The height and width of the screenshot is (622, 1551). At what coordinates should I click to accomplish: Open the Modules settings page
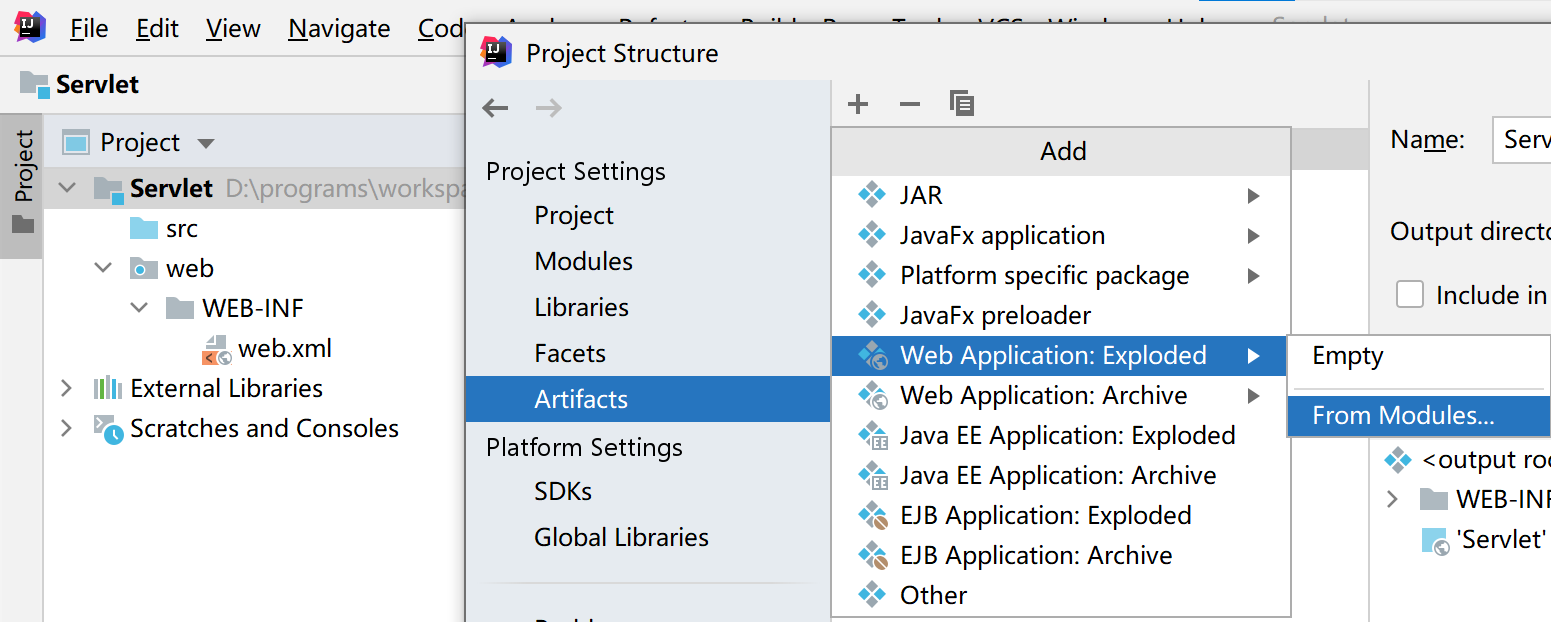click(583, 261)
